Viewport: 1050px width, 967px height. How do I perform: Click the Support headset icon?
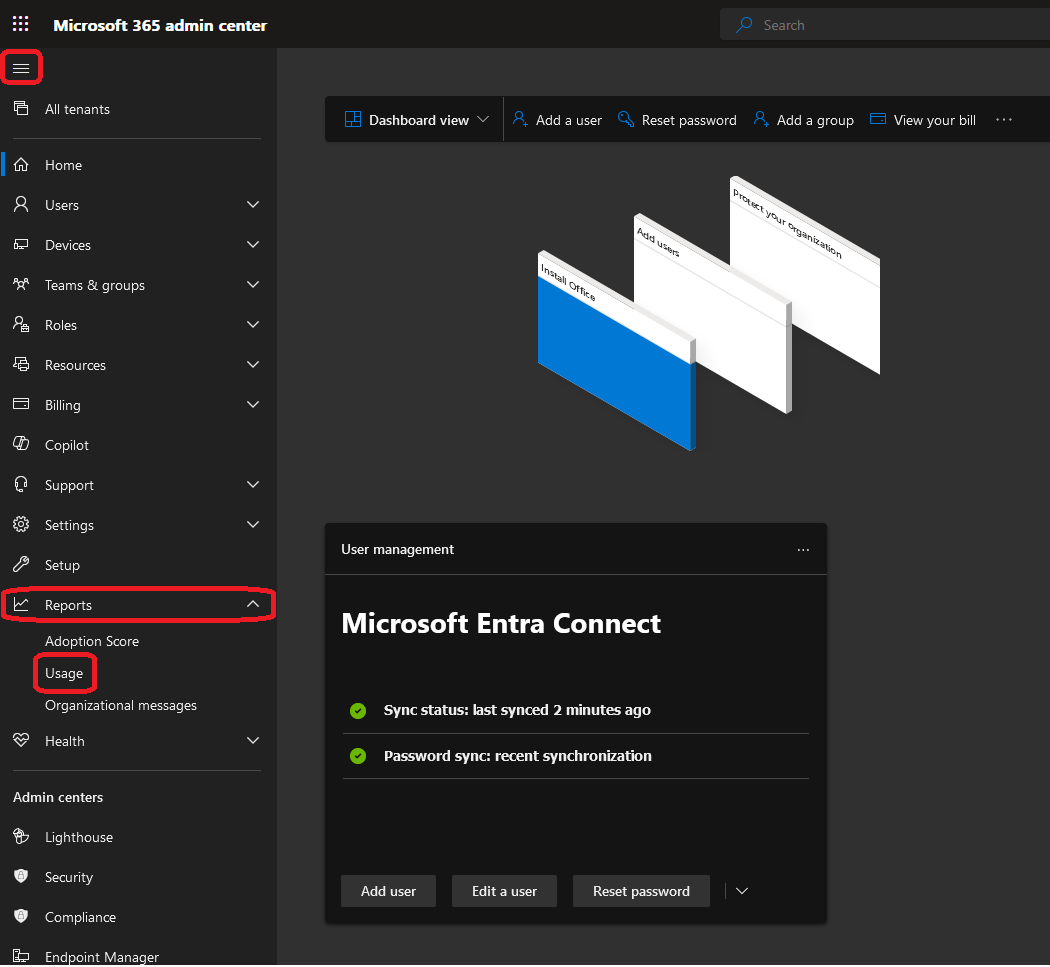(x=21, y=484)
